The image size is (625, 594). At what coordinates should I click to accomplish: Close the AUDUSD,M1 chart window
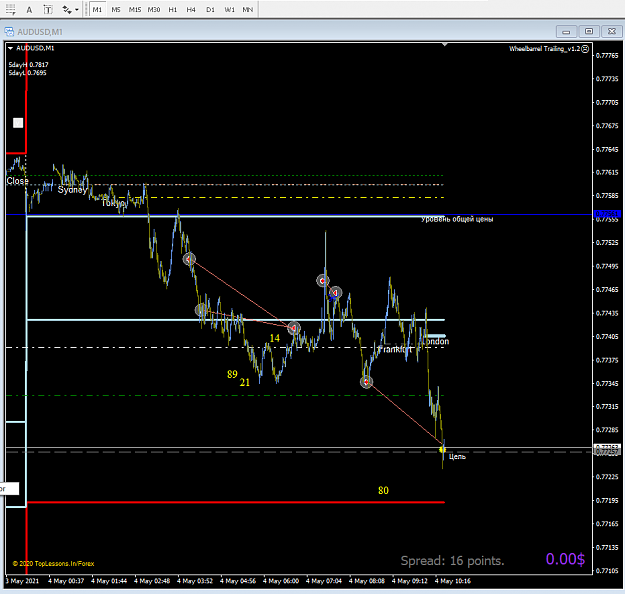611,31
